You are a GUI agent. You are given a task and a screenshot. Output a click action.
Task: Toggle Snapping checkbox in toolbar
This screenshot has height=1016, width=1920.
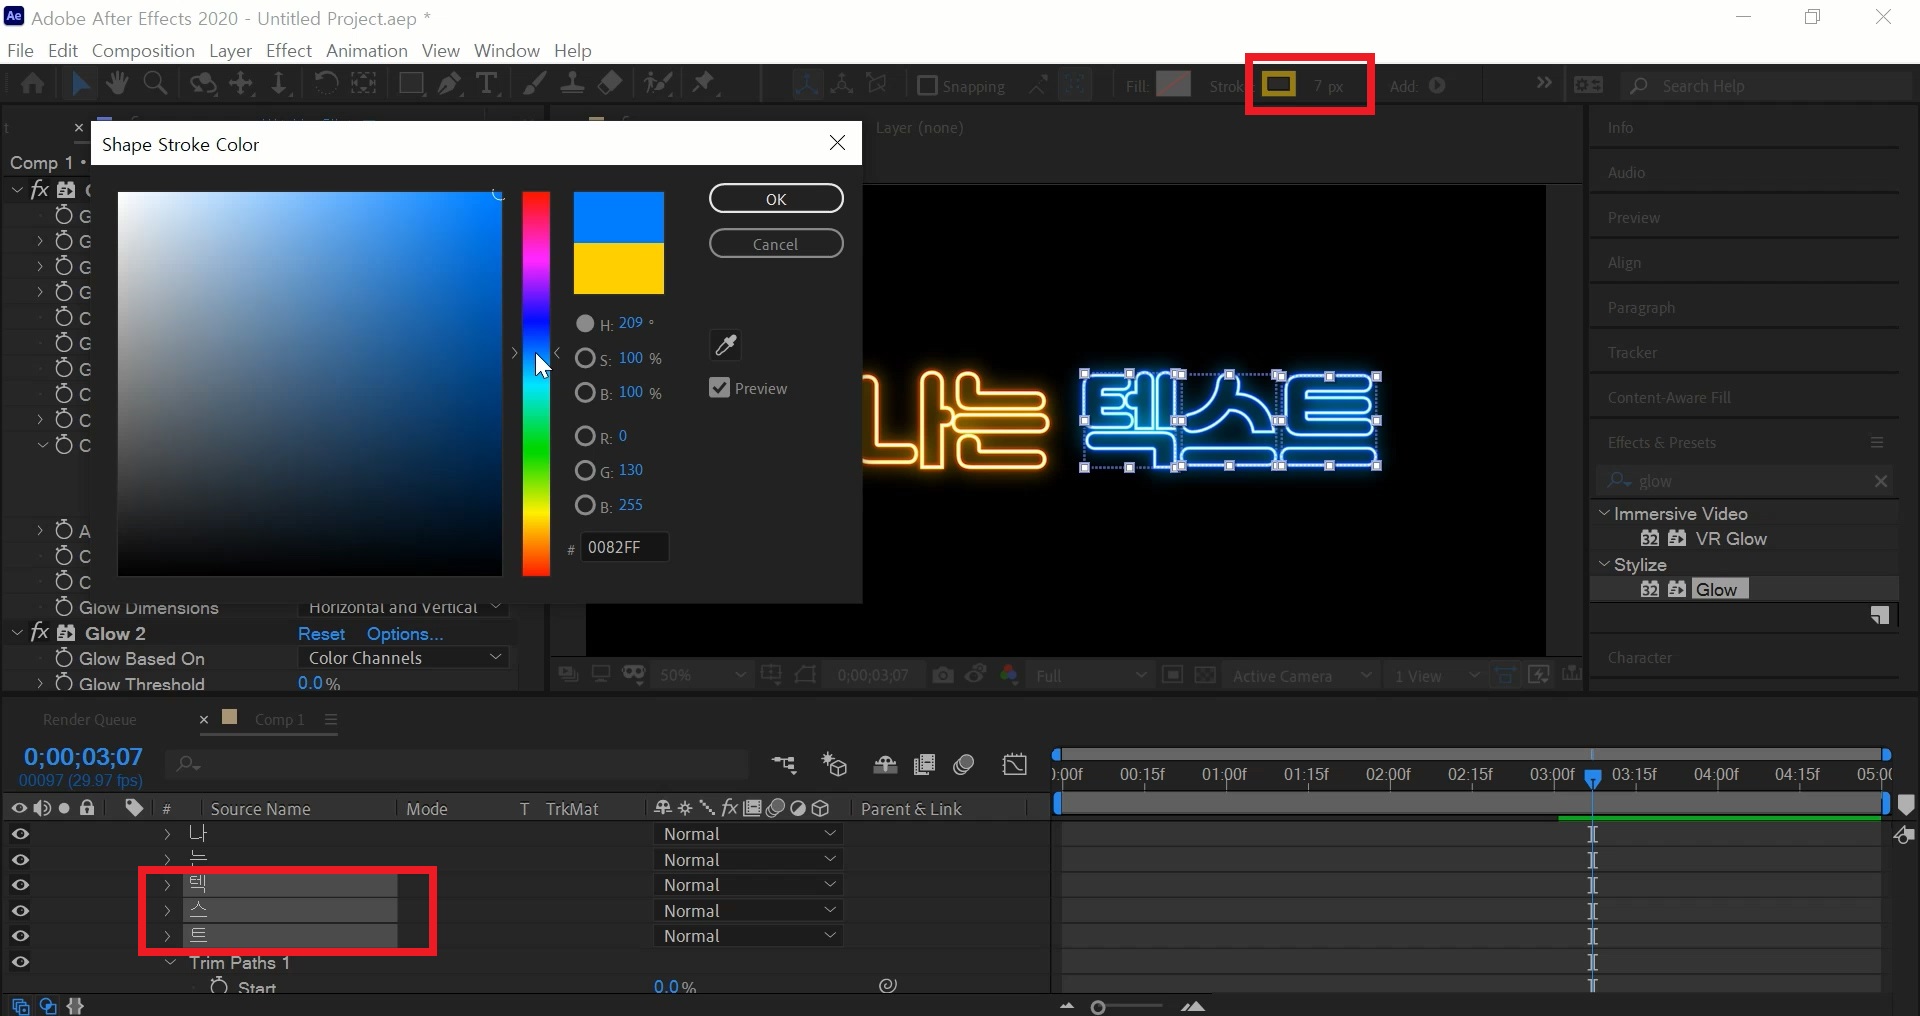[927, 85]
